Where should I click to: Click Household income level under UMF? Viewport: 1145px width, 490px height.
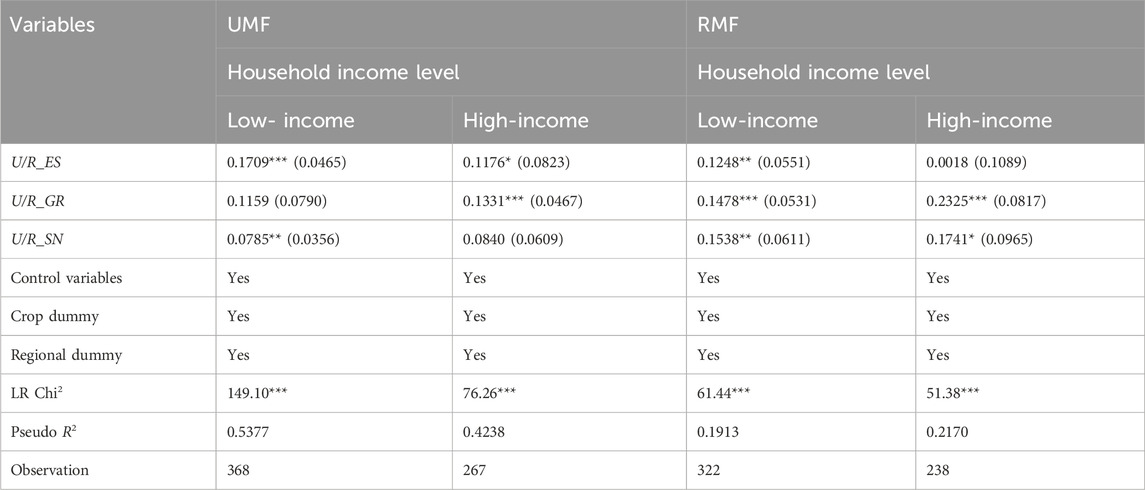pyautogui.click(x=345, y=73)
